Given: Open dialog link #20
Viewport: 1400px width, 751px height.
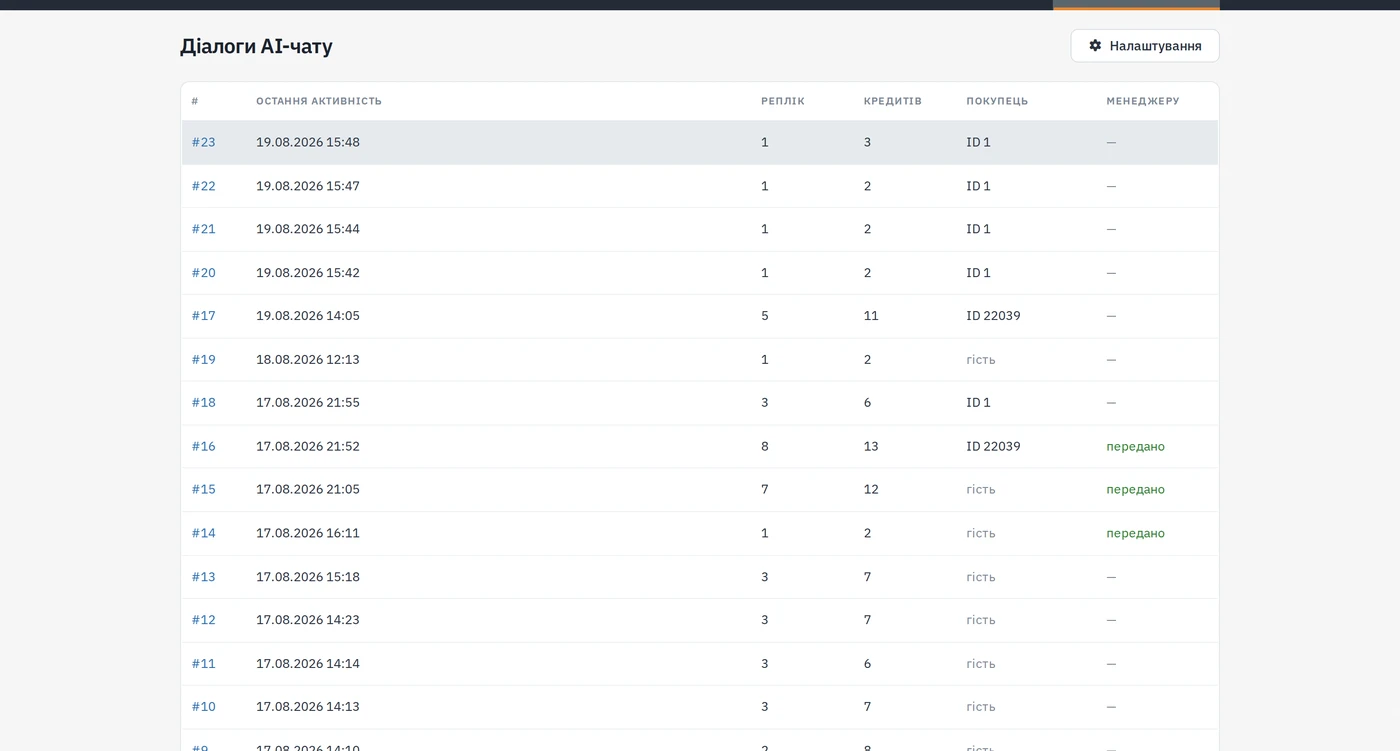Looking at the screenshot, I should [x=204, y=272].
